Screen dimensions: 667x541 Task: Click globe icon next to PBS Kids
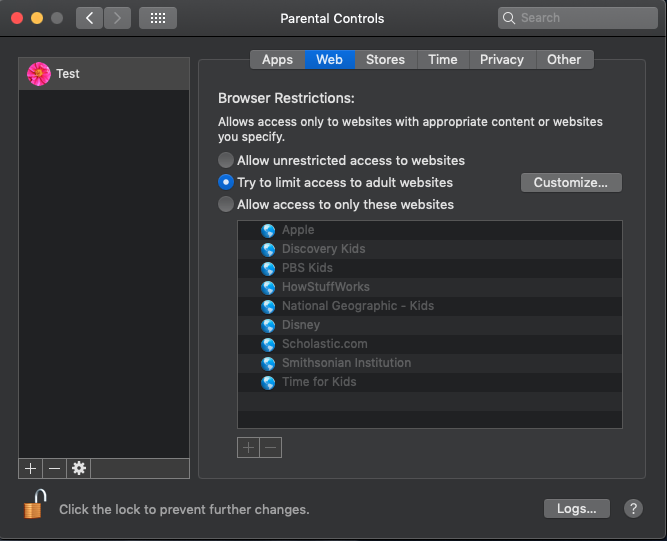click(268, 268)
